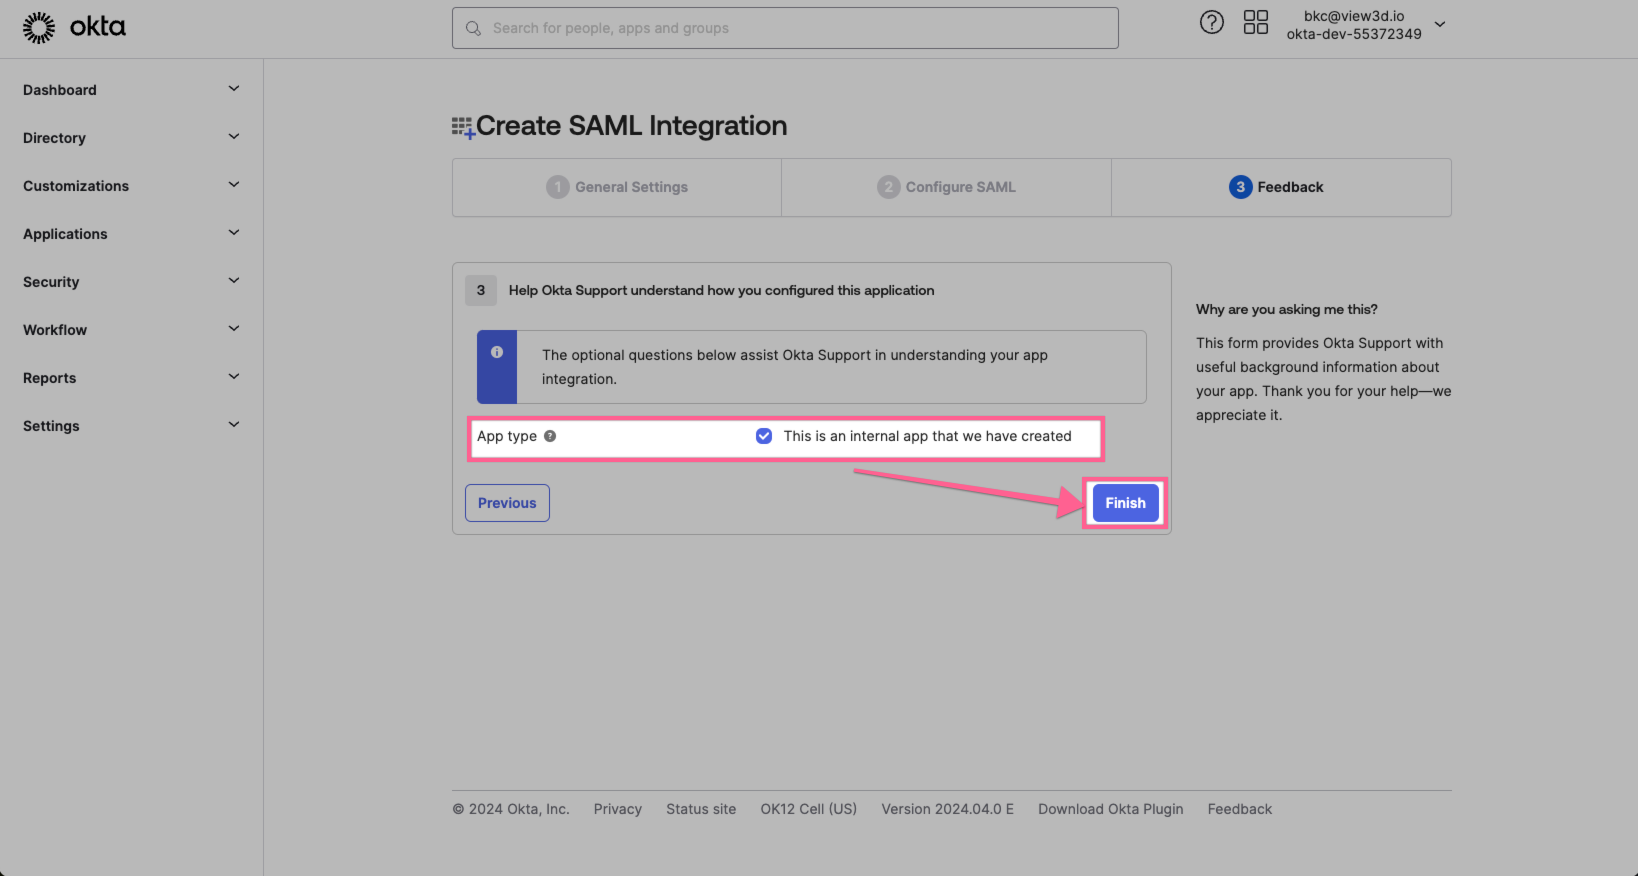
Task: Expand the Reports menu chevron
Action: (234, 377)
